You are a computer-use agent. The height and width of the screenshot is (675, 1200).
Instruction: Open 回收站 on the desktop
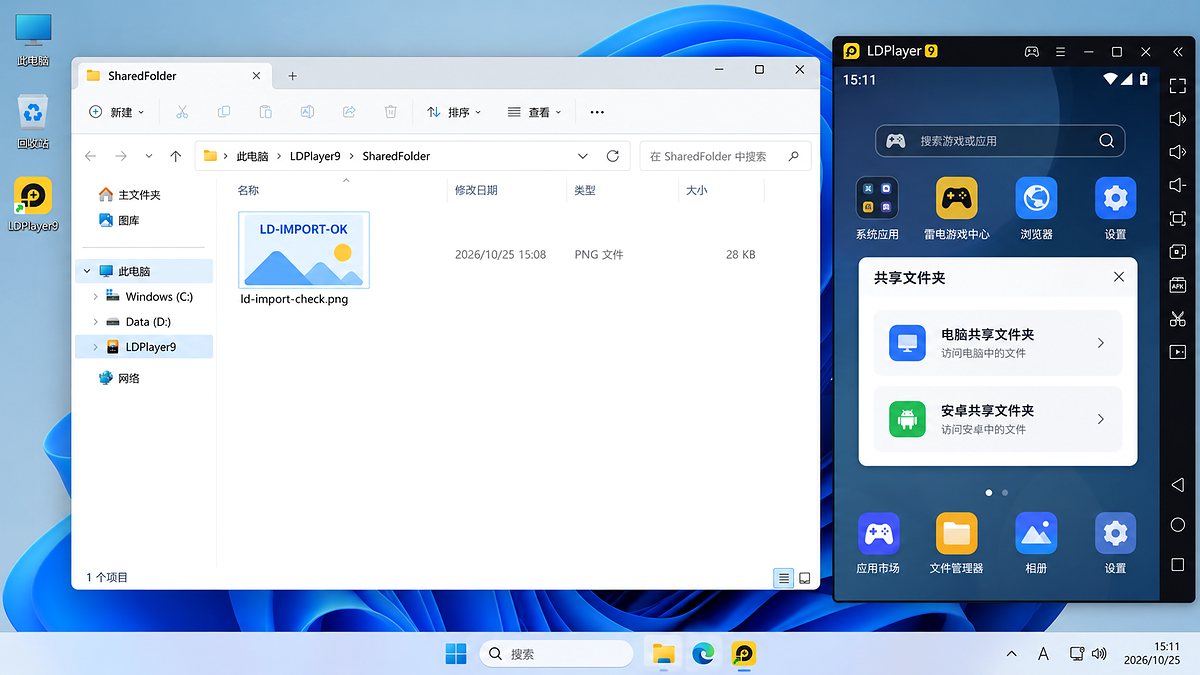tap(33, 120)
